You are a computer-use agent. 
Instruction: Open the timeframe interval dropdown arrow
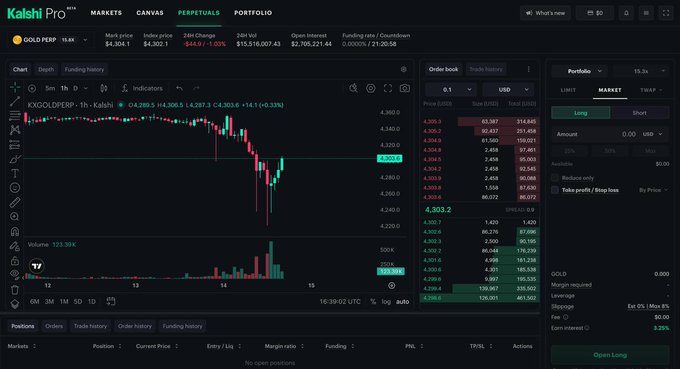click(x=85, y=88)
